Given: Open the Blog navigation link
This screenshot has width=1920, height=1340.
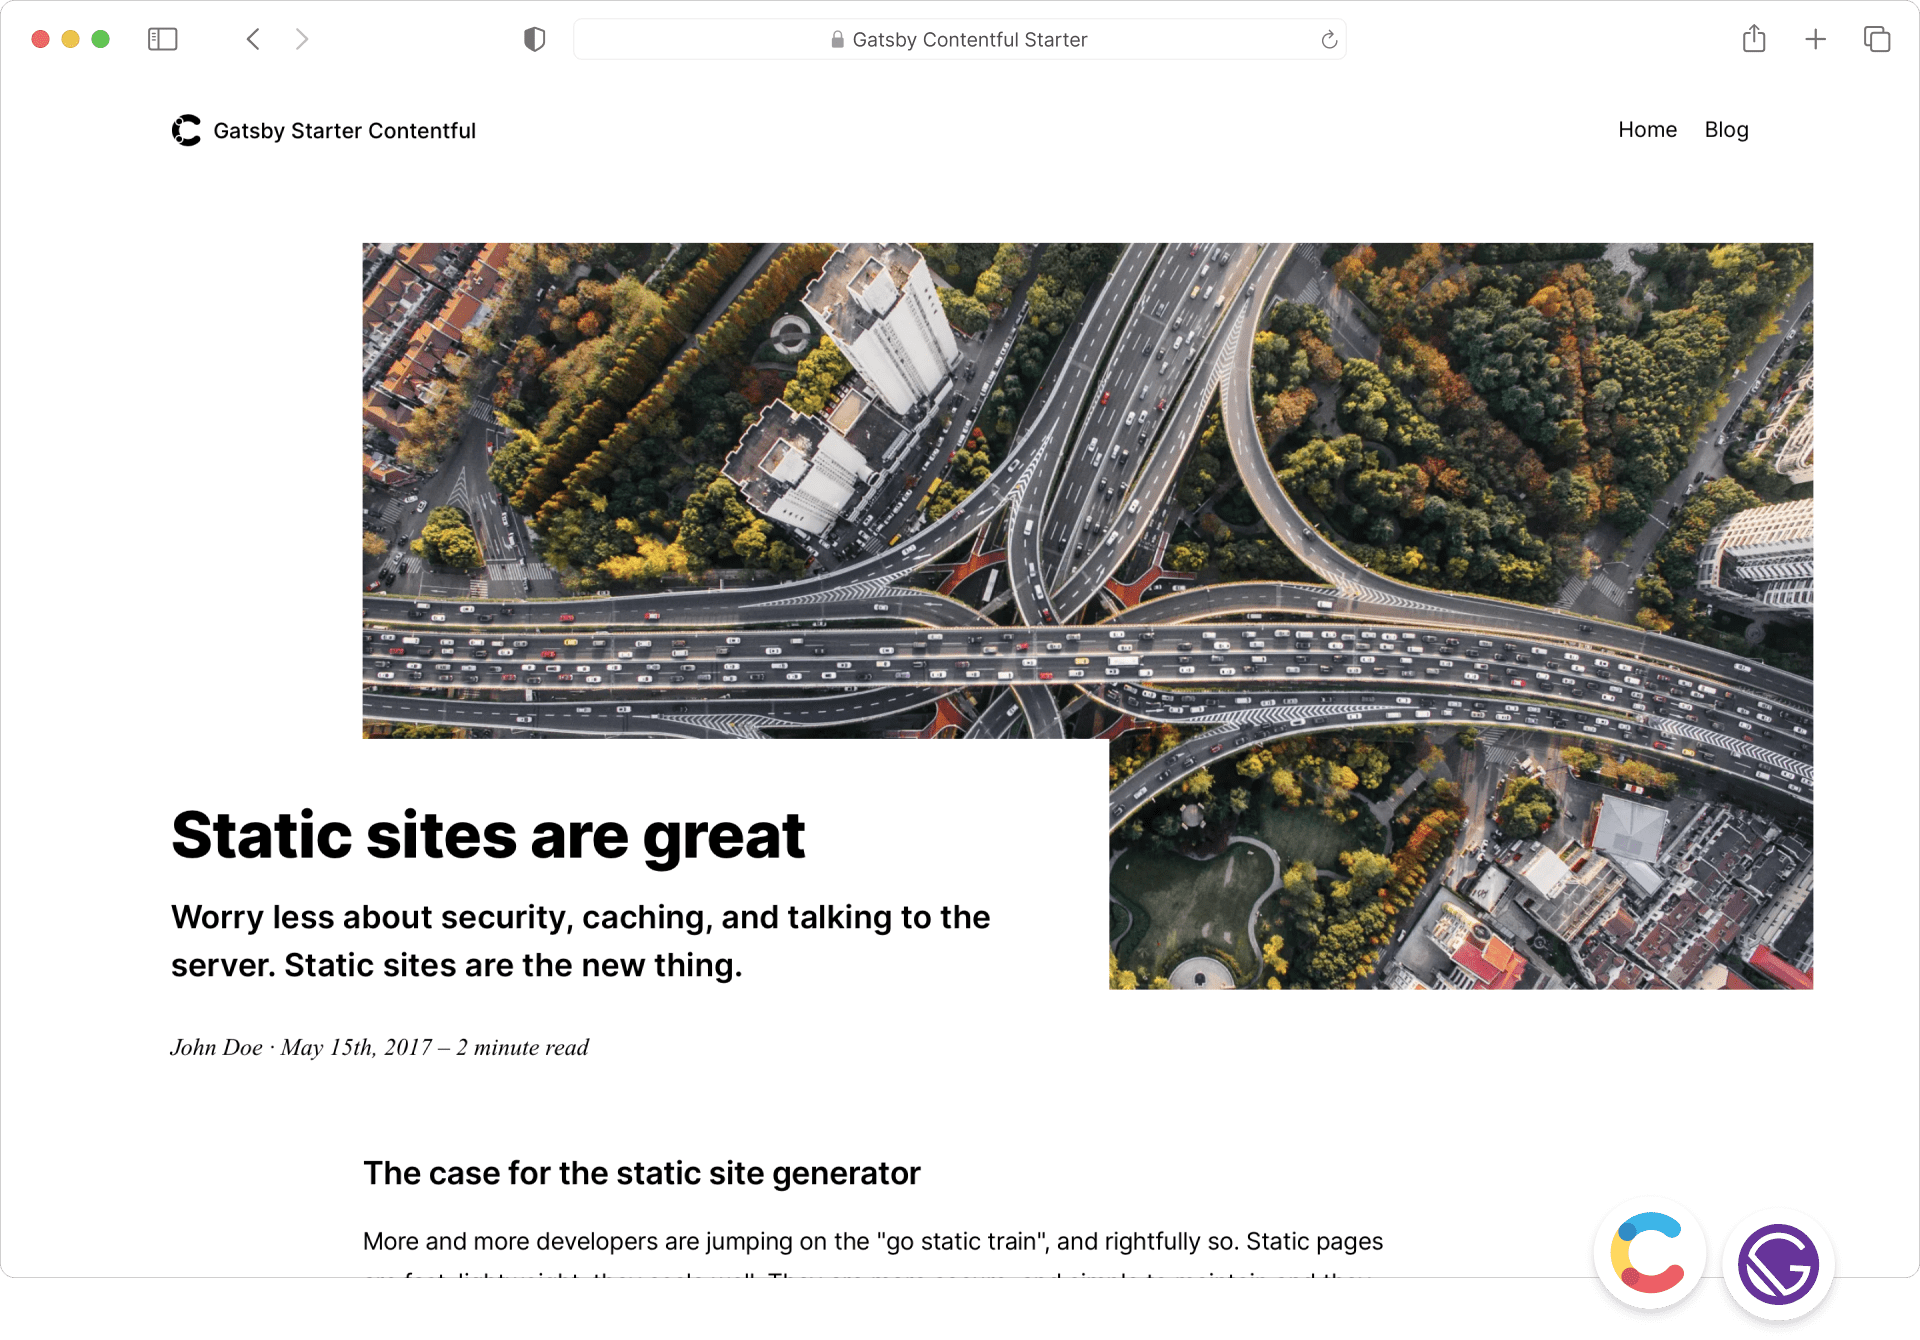Looking at the screenshot, I should click(1726, 130).
